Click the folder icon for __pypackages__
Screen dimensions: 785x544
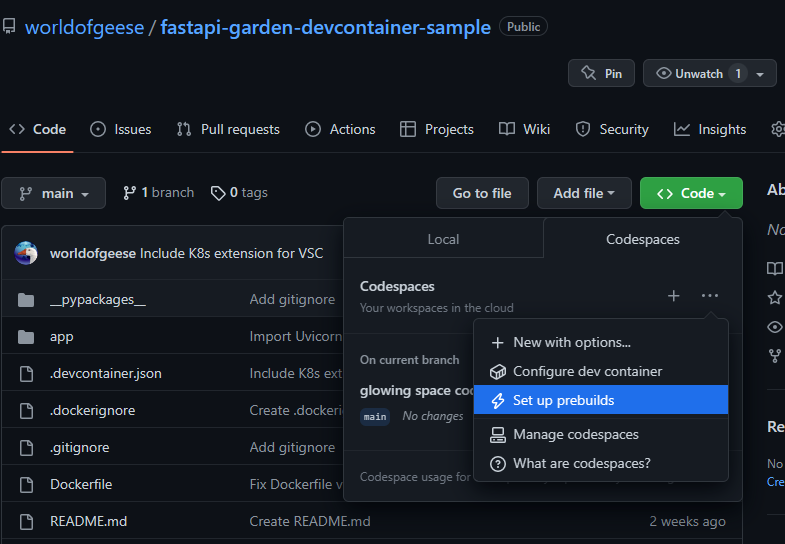pos(26,300)
